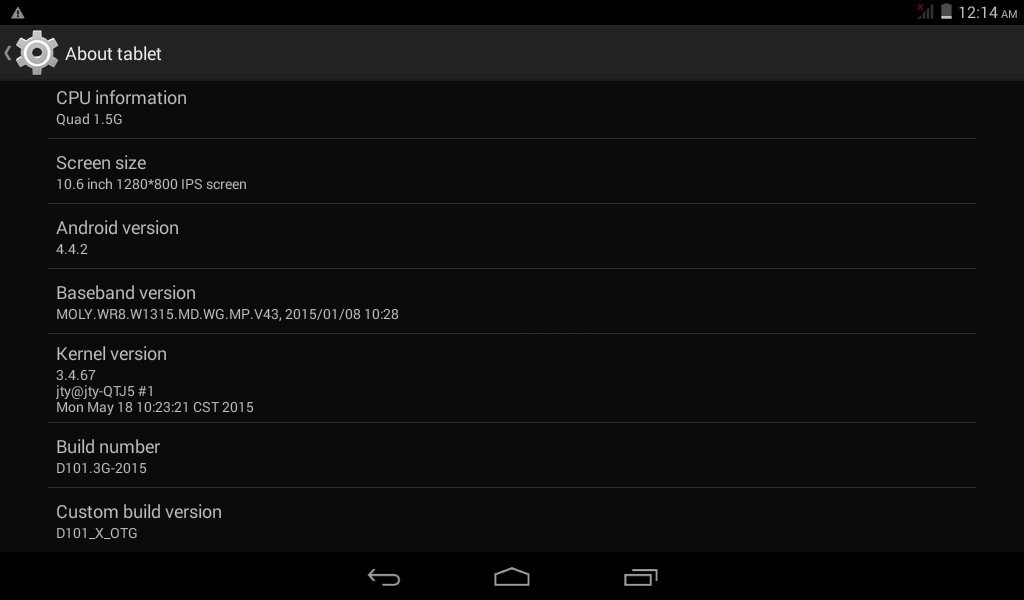The image size is (1024, 600).
Task: Tap the About tablet title text
Action: [113, 54]
